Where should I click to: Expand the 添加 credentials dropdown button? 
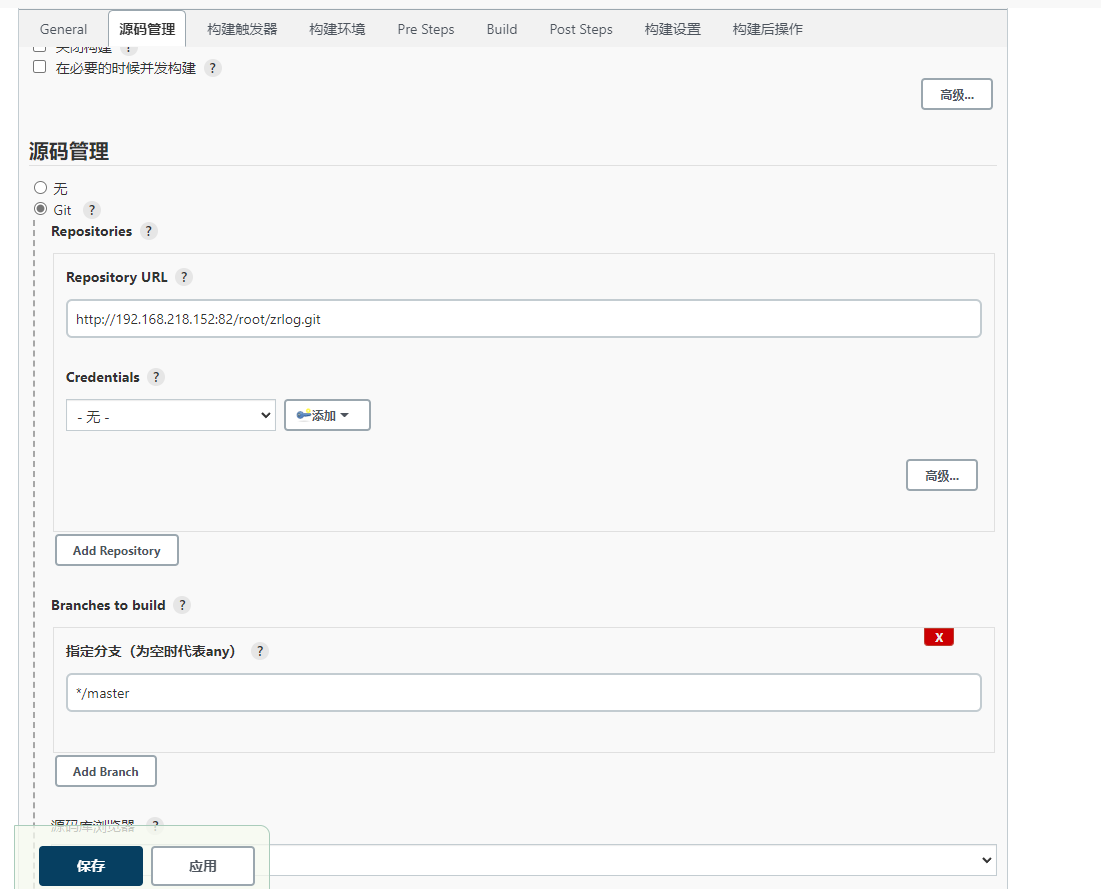pyautogui.click(x=327, y=415)
